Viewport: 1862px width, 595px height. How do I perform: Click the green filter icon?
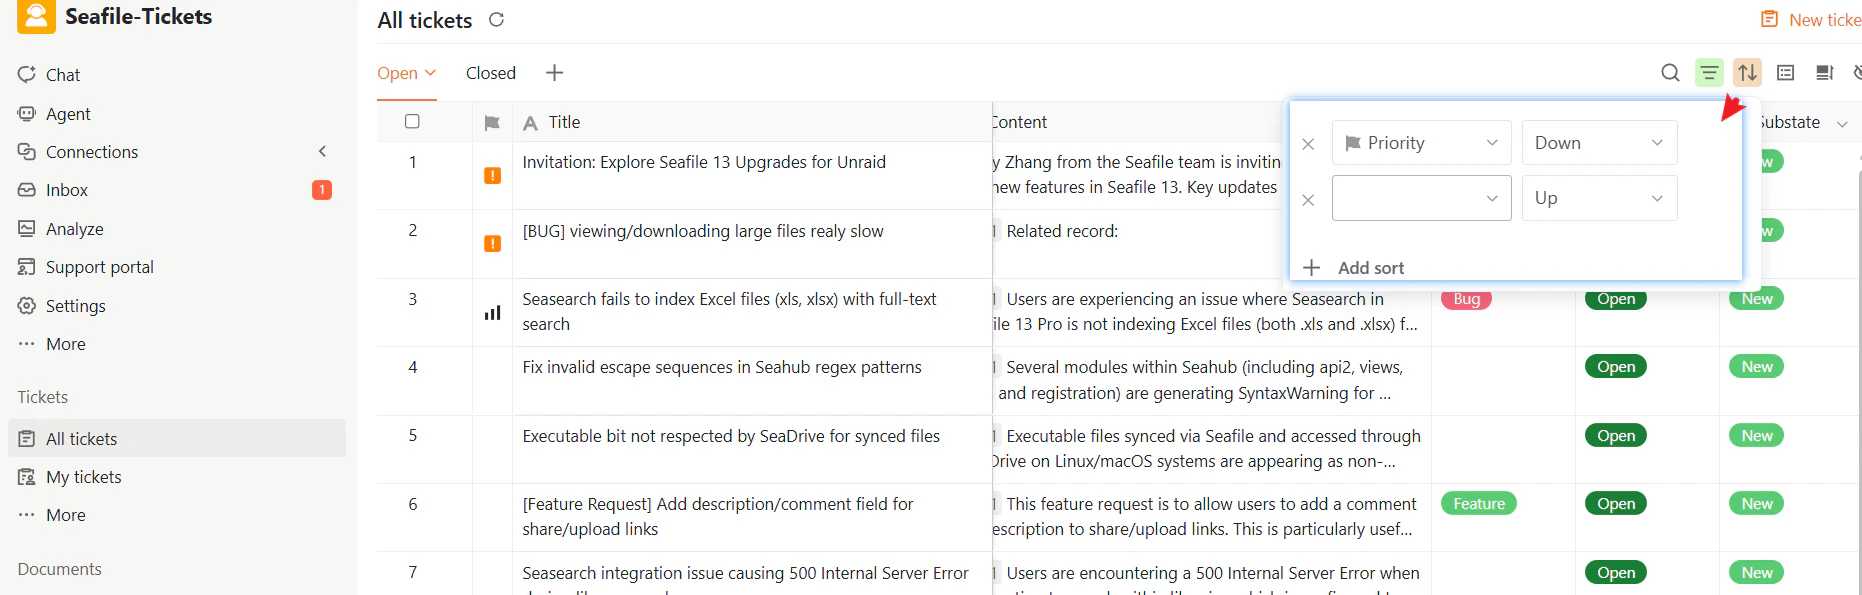point(1709,73)
